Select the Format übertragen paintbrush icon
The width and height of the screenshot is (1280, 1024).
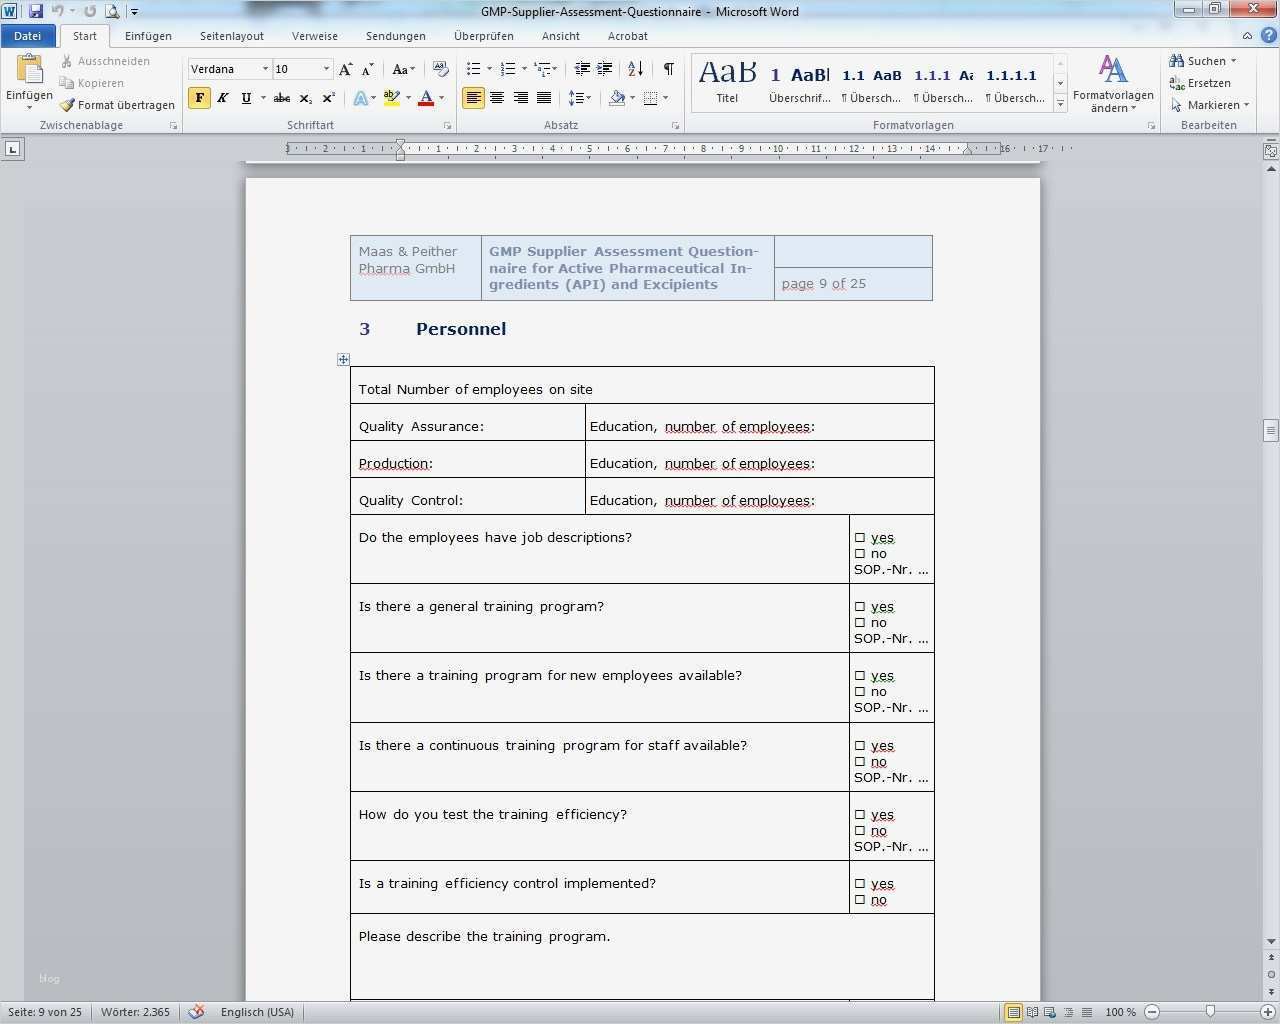point(67,104)
